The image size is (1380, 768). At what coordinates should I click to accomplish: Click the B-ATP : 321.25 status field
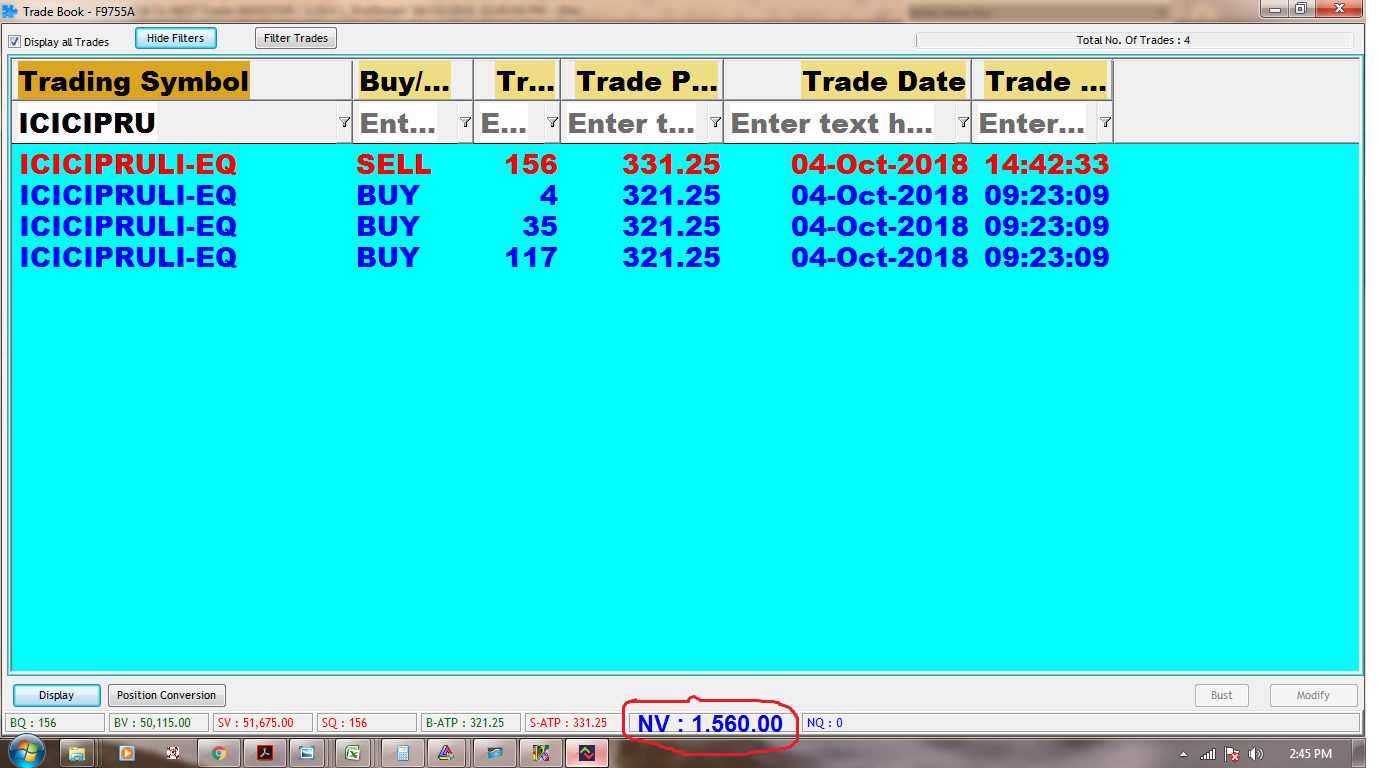click(x=471, y=723)
